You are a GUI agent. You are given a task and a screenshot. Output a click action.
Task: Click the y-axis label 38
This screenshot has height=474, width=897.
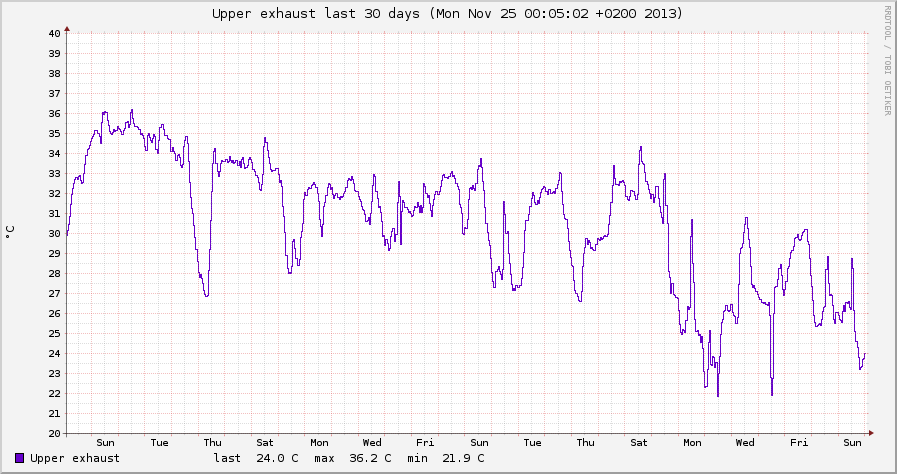pos(54,73)
